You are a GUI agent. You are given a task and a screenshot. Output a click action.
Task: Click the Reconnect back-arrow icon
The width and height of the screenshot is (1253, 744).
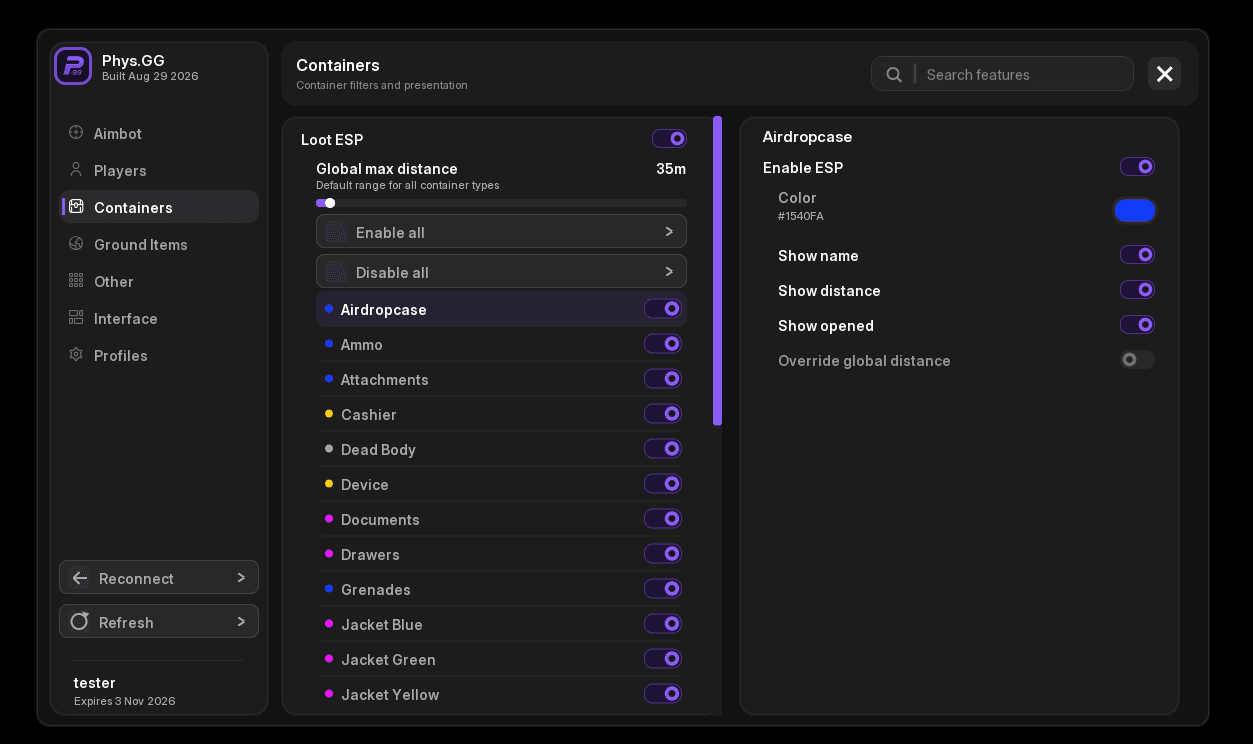(80, 578)
